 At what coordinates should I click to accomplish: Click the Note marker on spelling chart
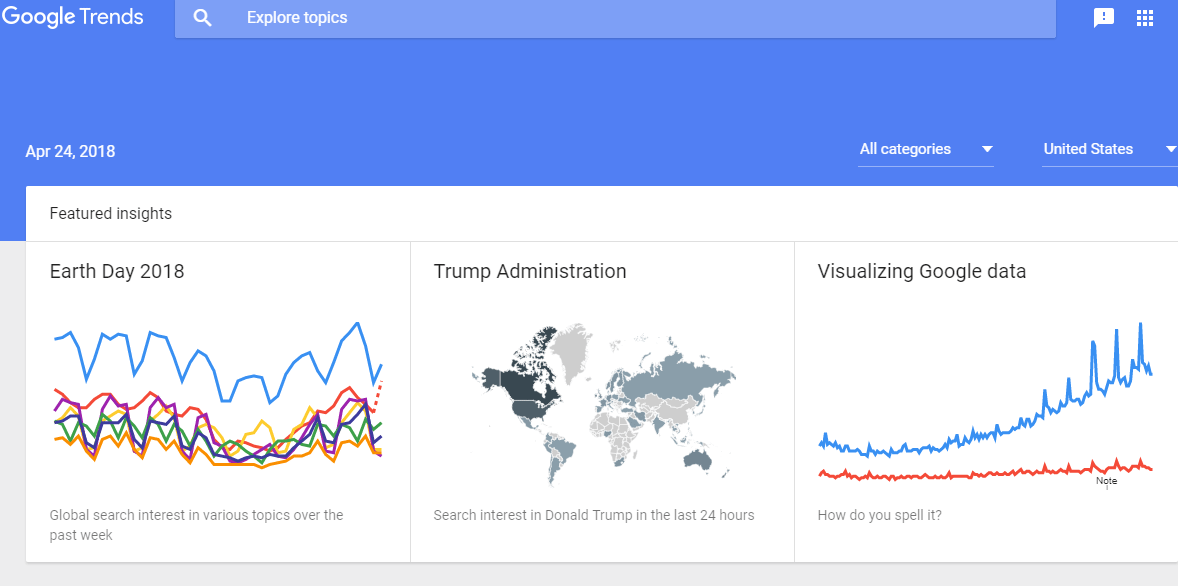coord(1106,482)
